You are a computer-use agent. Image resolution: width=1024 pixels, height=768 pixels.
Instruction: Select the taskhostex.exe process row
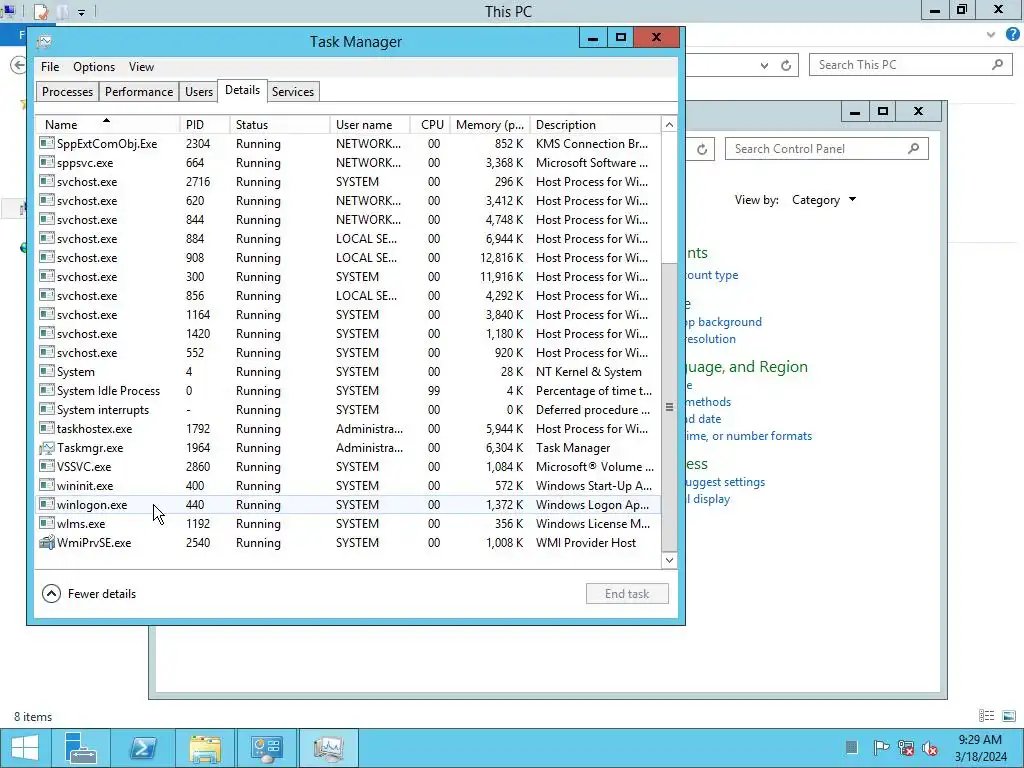pyautogui.click(x=348, y=429)
